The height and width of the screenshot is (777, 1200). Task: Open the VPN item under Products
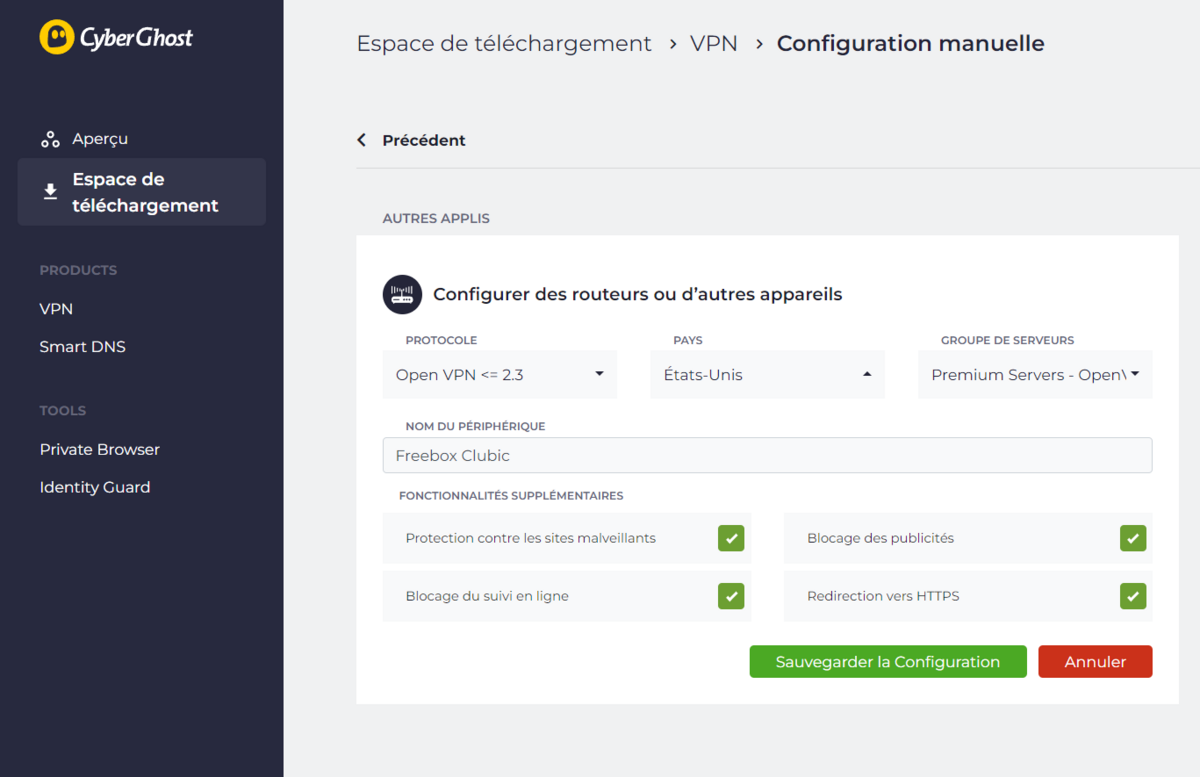56,309
